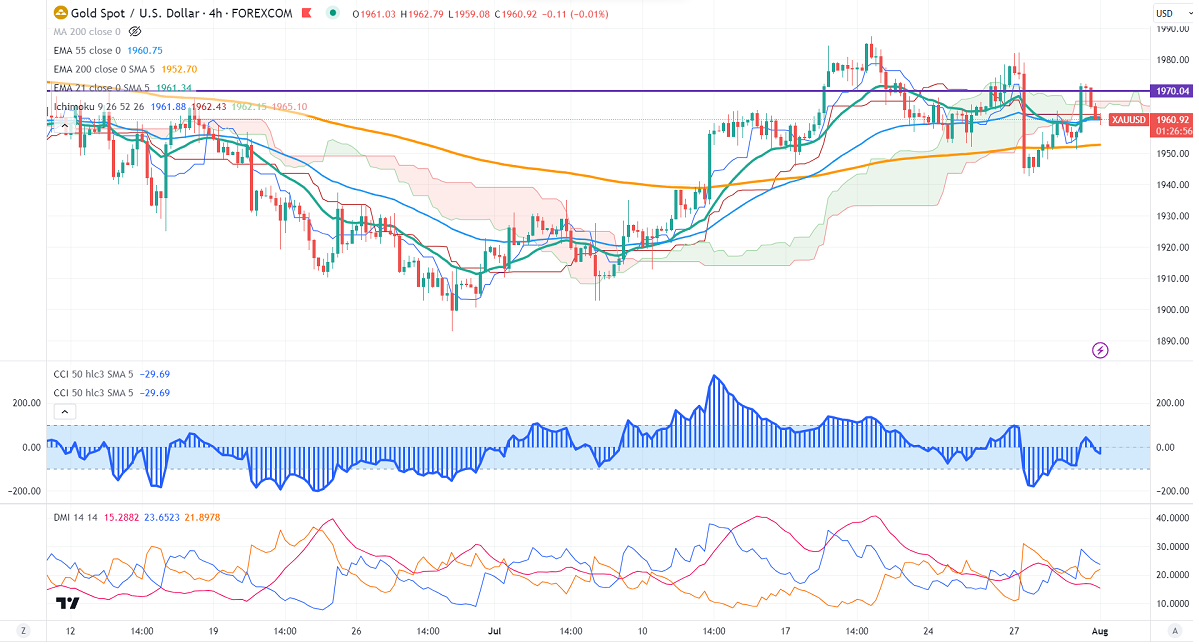Image resolution: width=1199 pixels, height=644 pixels.
Task: Click the red flag icon beside FOREXCOM
Action: (307, 13)
